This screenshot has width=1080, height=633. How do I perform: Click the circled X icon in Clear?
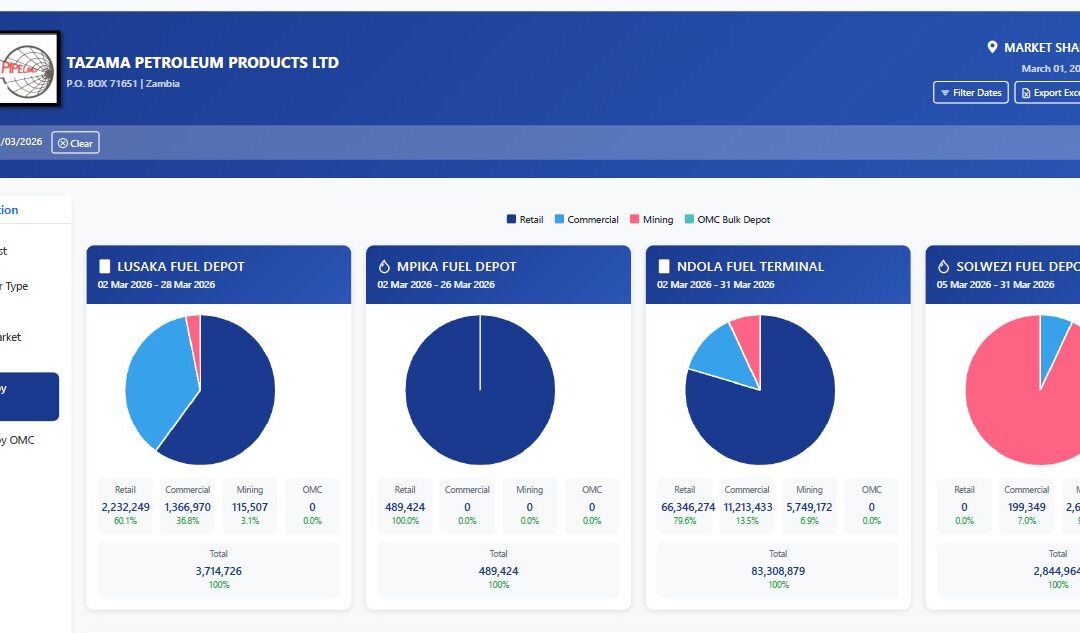(62, 143)
